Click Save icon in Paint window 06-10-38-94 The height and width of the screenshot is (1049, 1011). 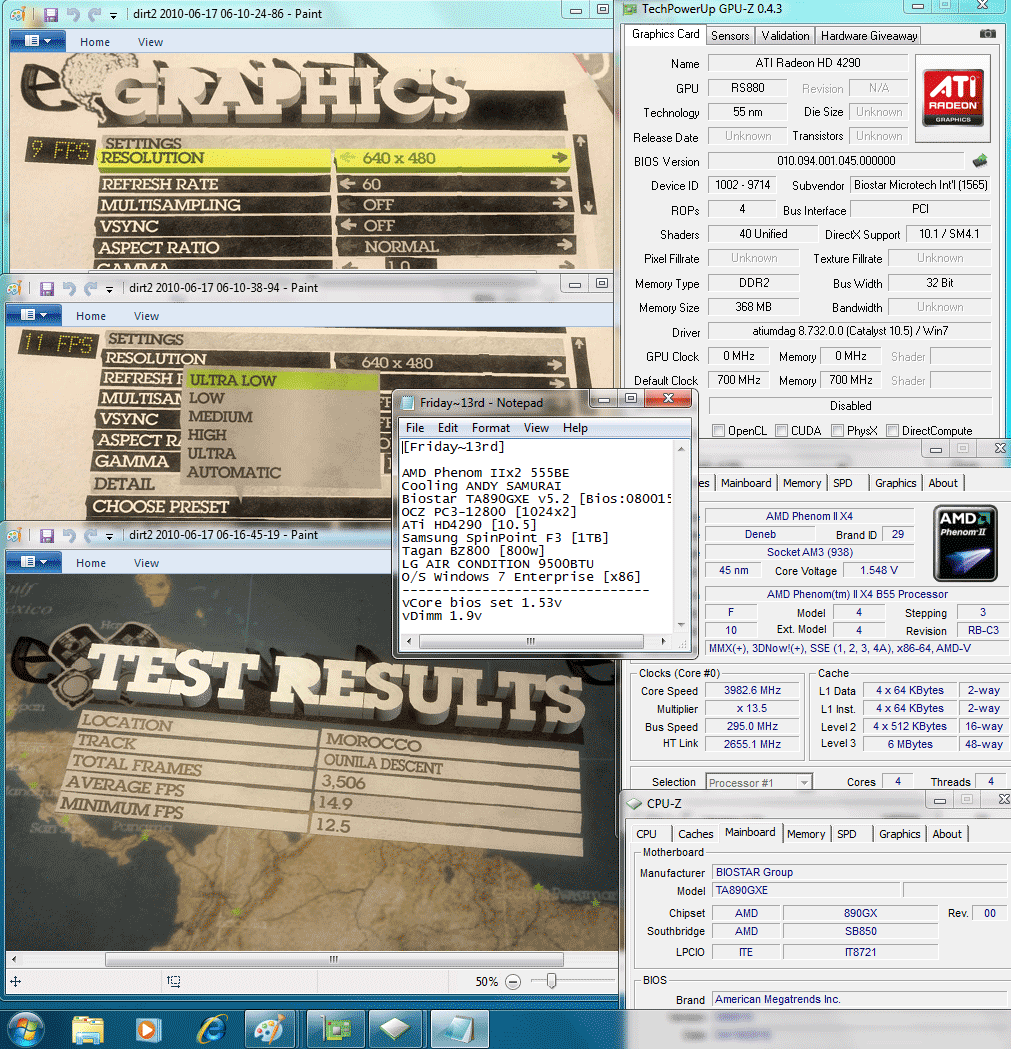click(47, 288)
